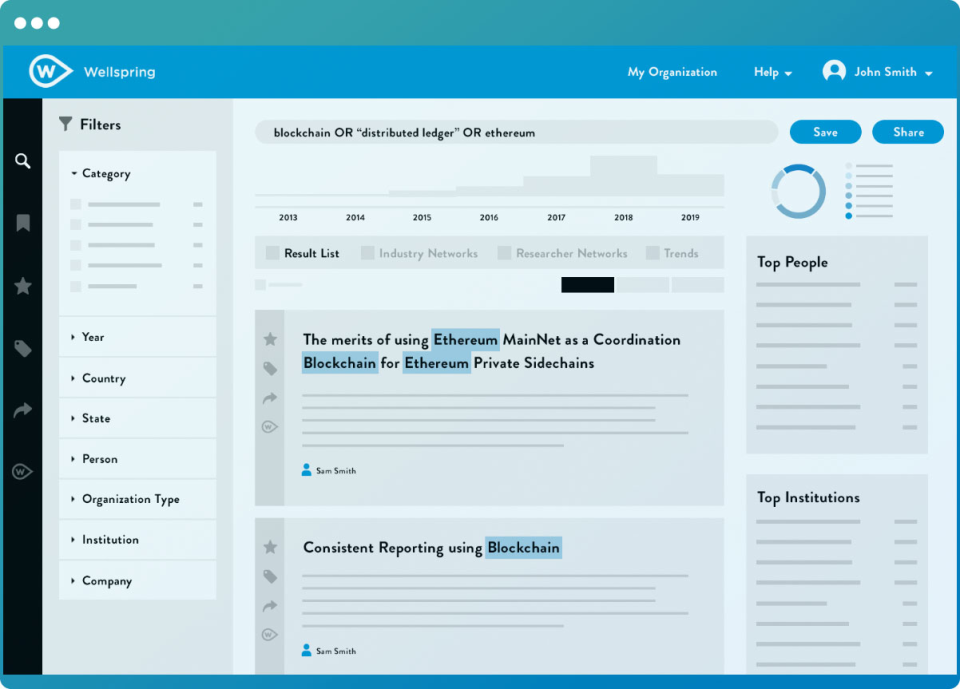Click the black progress indicator below the tabs
This screenshot has height=689, width=960.
coord(587,284)
